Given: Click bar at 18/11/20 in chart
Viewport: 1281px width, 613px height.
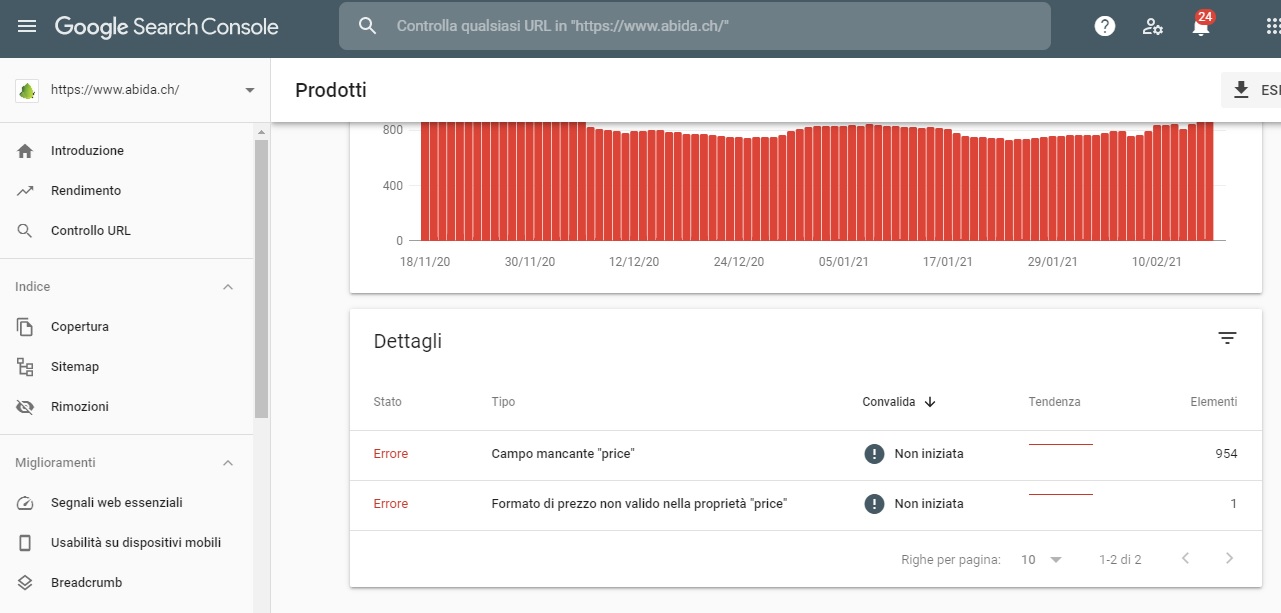Looking at the screenshot, I should click(426, 181).
